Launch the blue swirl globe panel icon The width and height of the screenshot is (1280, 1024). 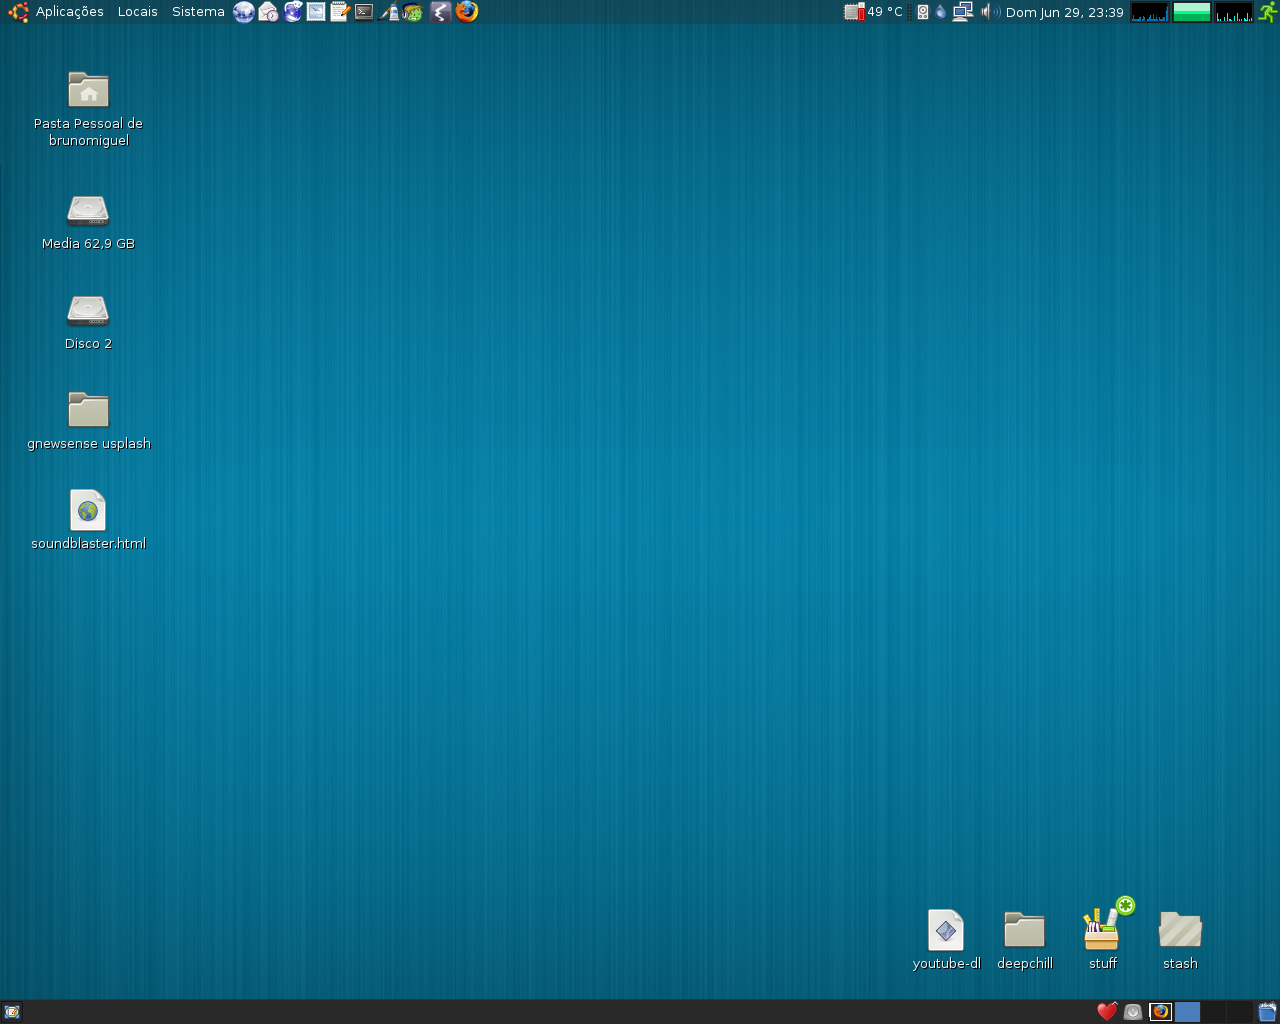pyautogui.click(x=292, y=12)
